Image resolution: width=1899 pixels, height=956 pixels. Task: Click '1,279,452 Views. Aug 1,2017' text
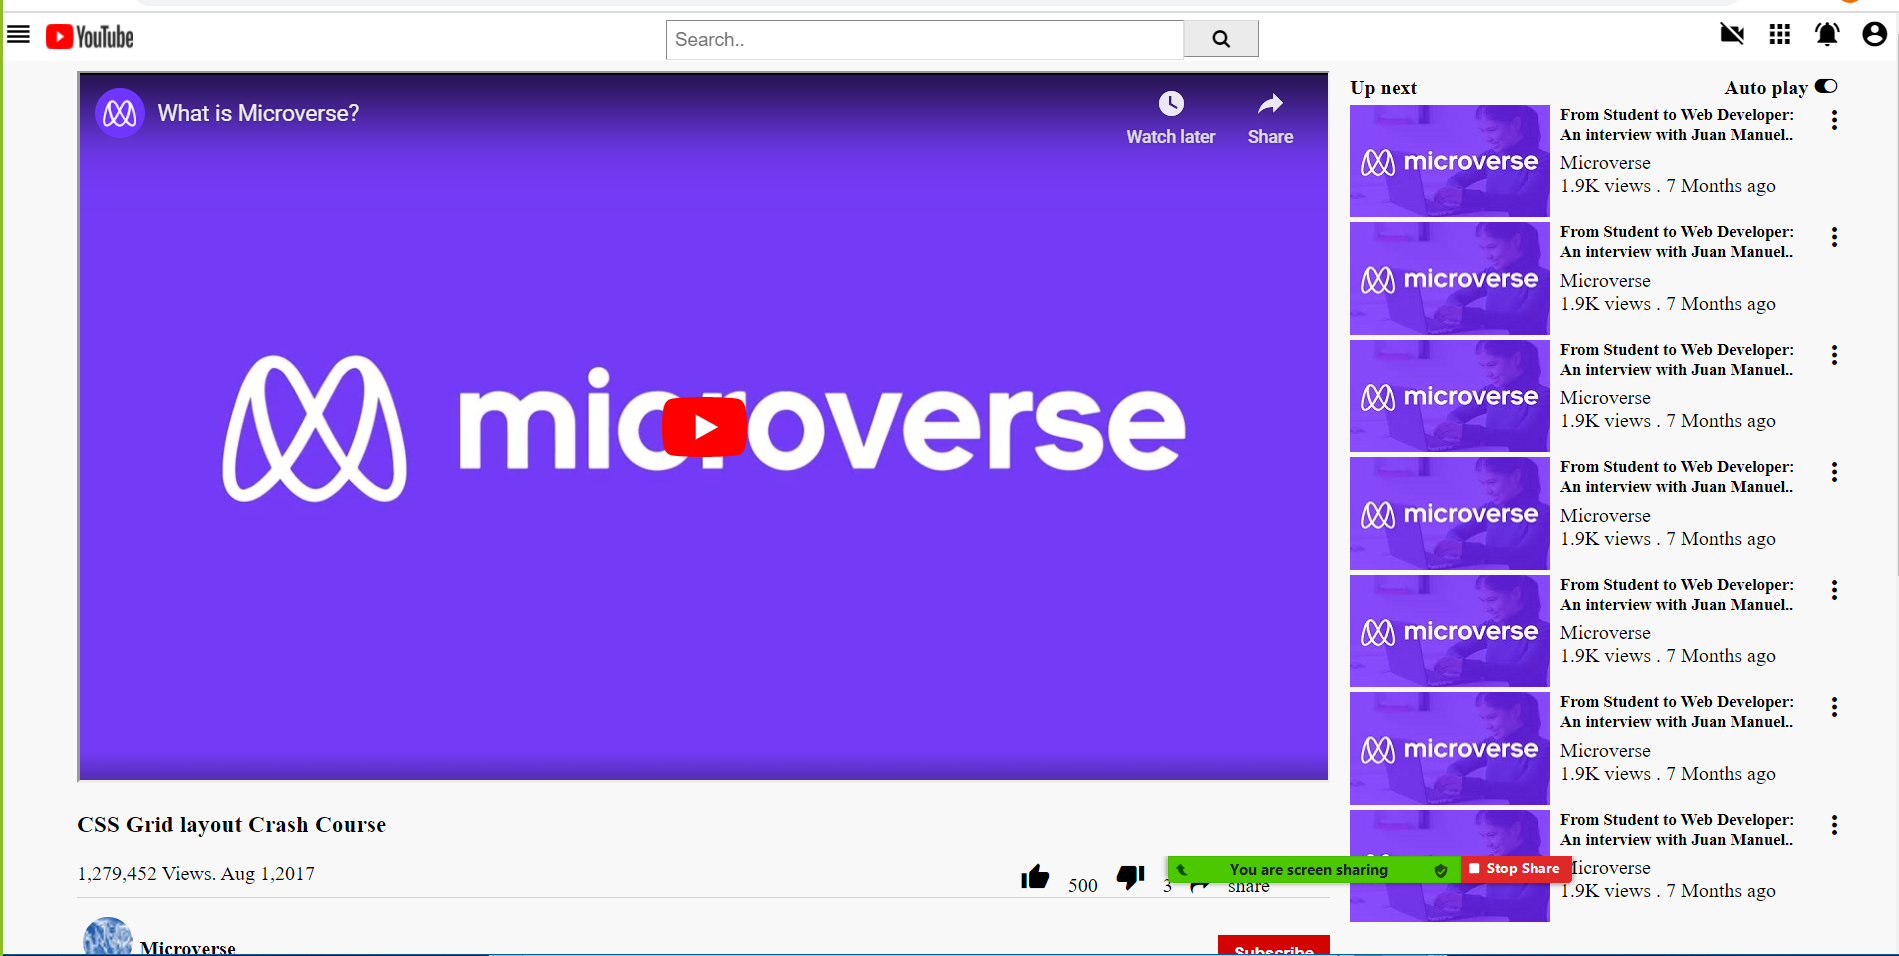pyautogui.click(x=196, y=874)
